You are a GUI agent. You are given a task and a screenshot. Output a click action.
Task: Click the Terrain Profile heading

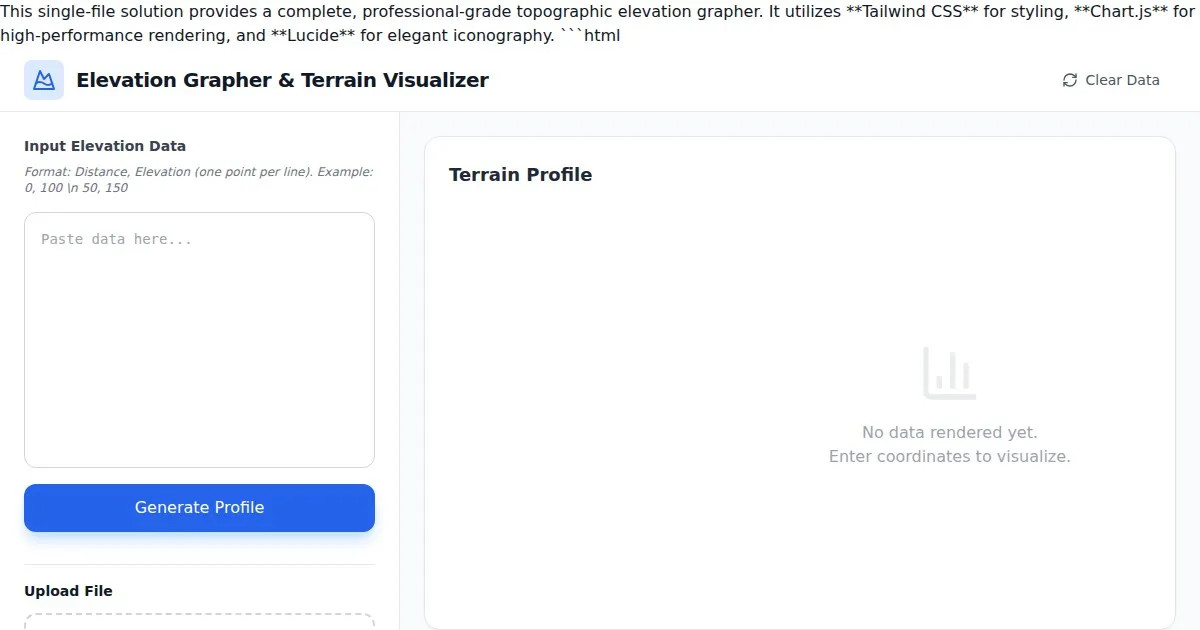pyautogui.click(x=520, y=175)
